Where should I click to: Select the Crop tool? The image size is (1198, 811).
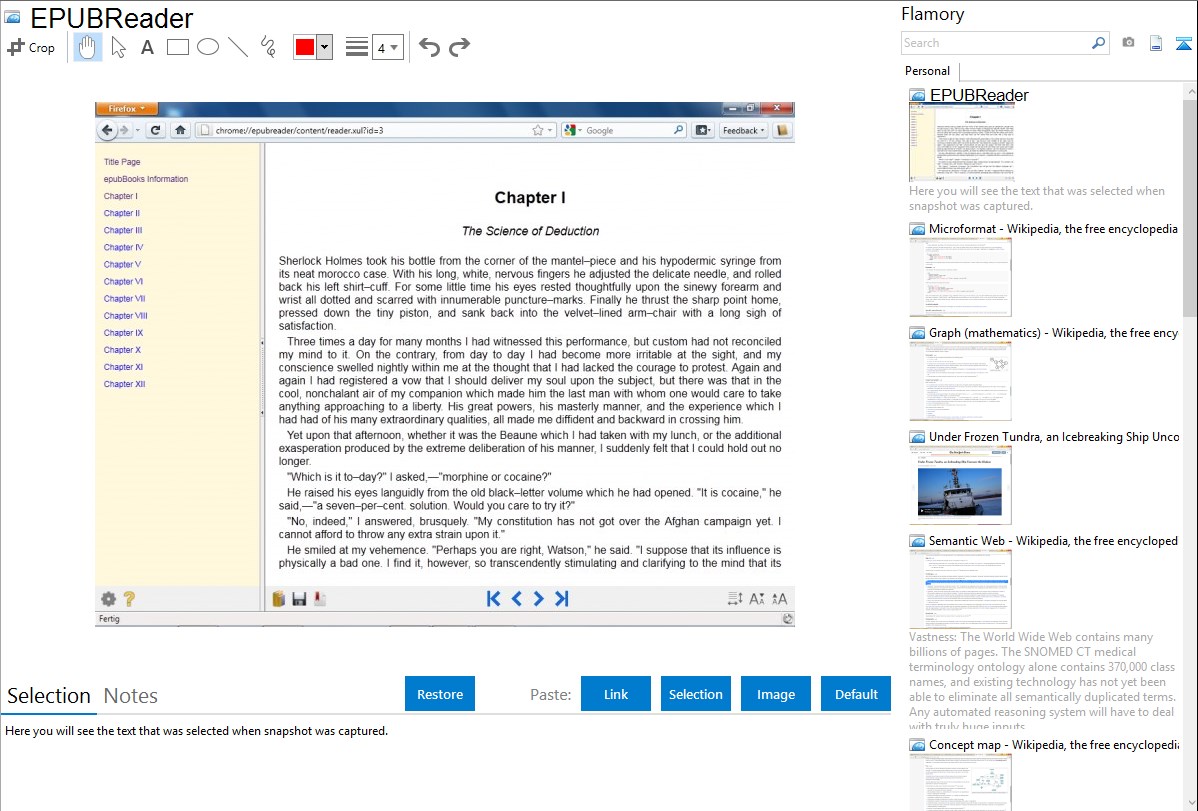(31, 47)
